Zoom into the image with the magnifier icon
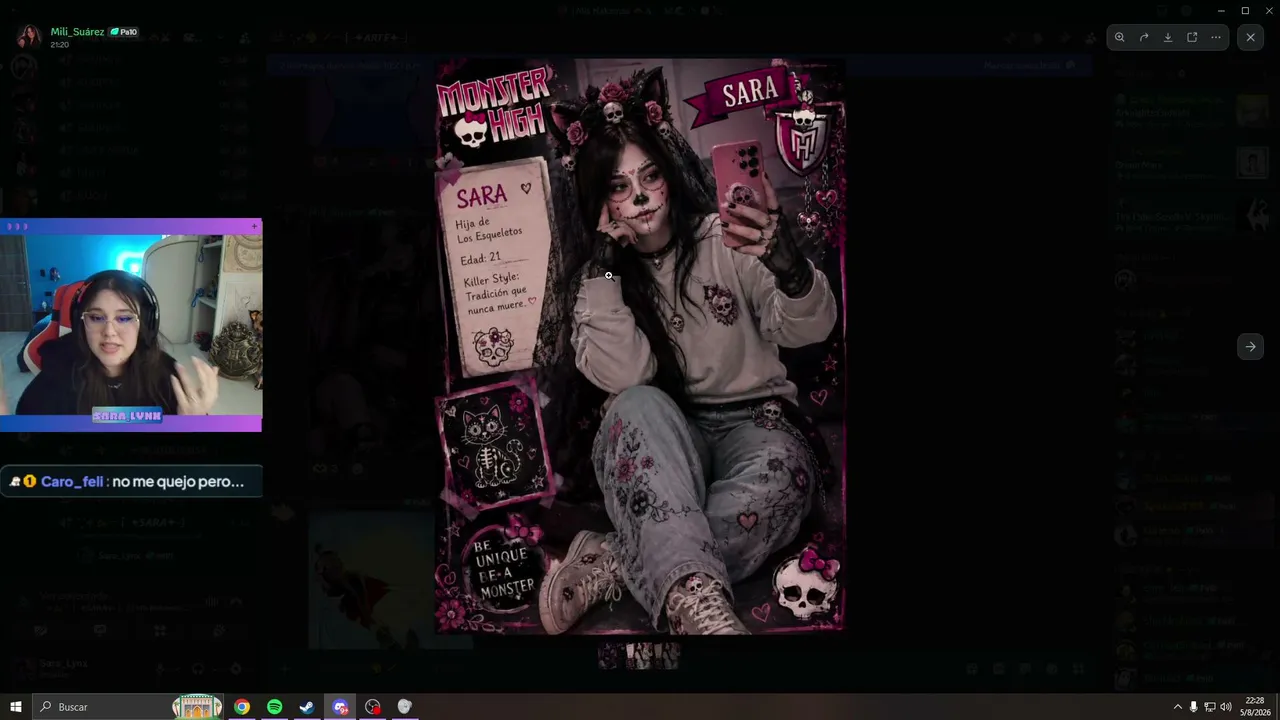 pos(1120,37)
